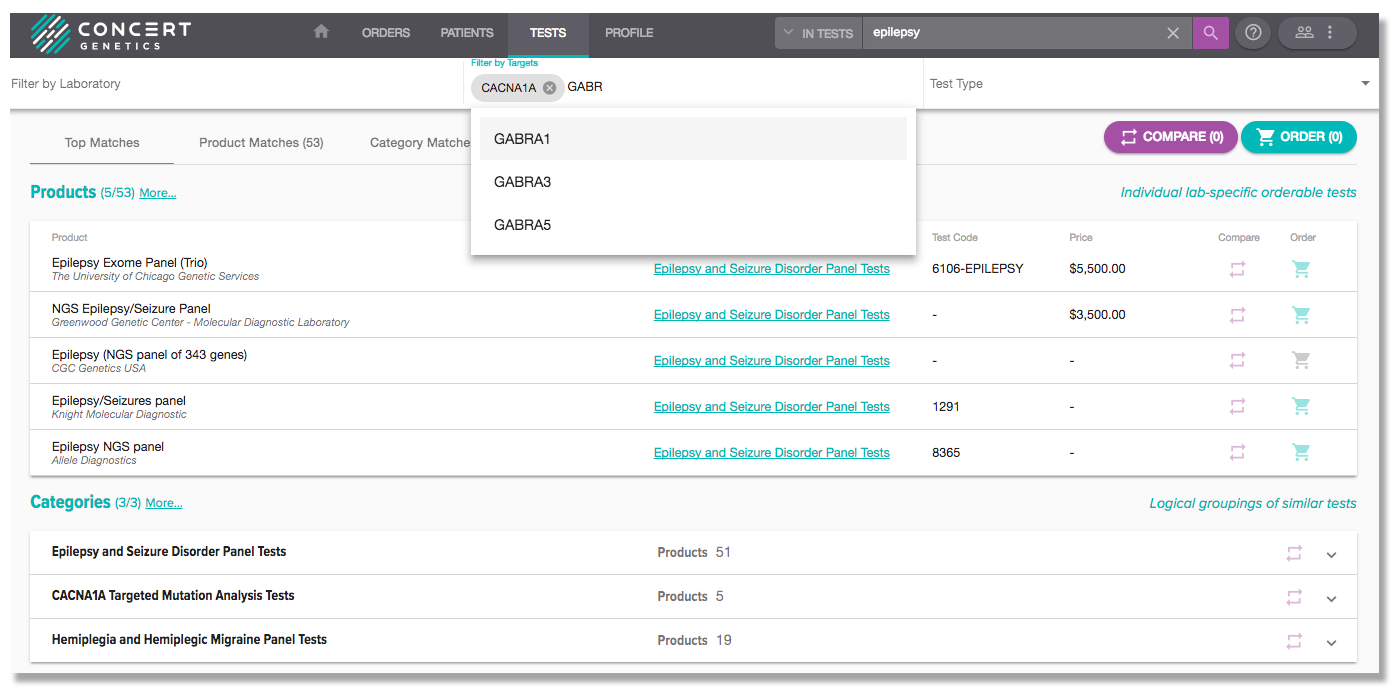The image size is (1400, 700).
Task: Click the home icon in navigation bar
Action: (321, 32)
